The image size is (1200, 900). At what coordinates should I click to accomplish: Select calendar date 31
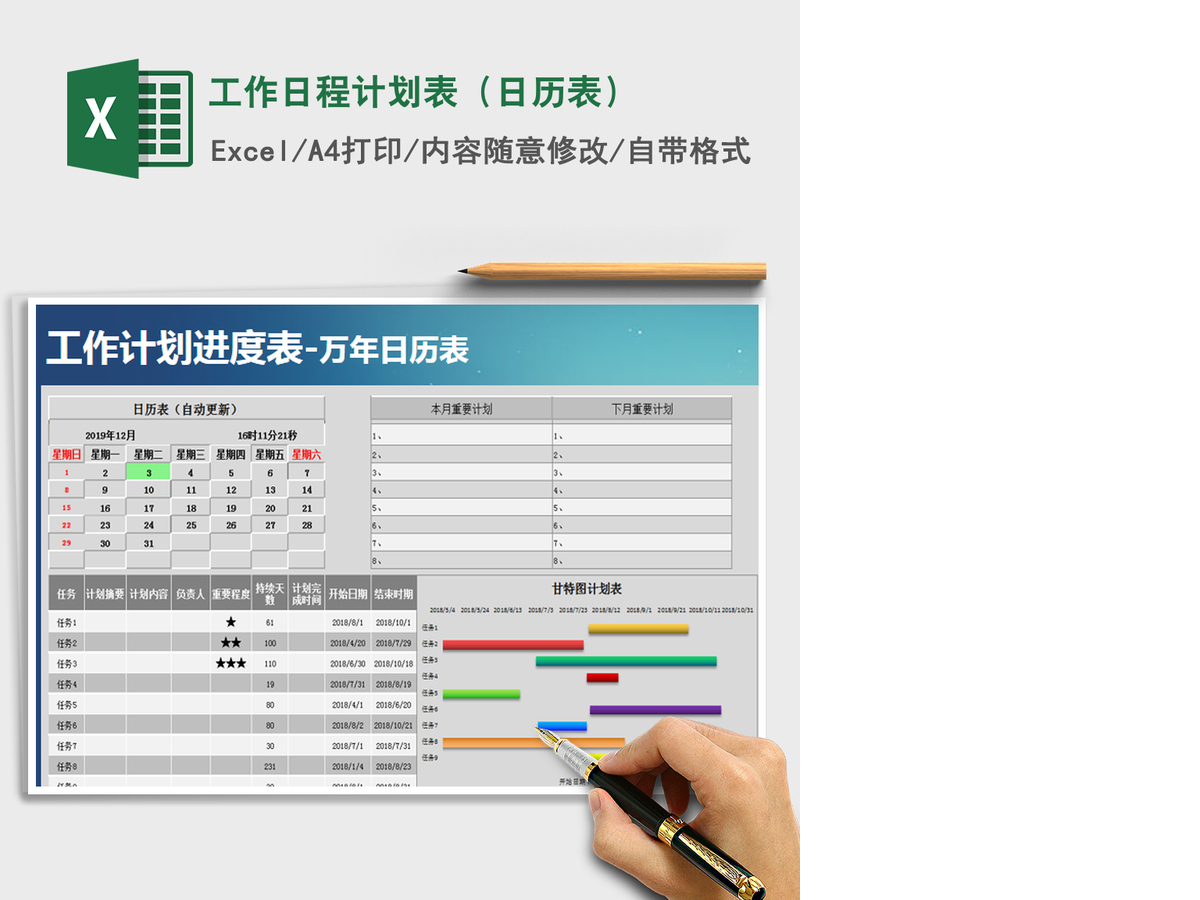click(x=148, y=544)
